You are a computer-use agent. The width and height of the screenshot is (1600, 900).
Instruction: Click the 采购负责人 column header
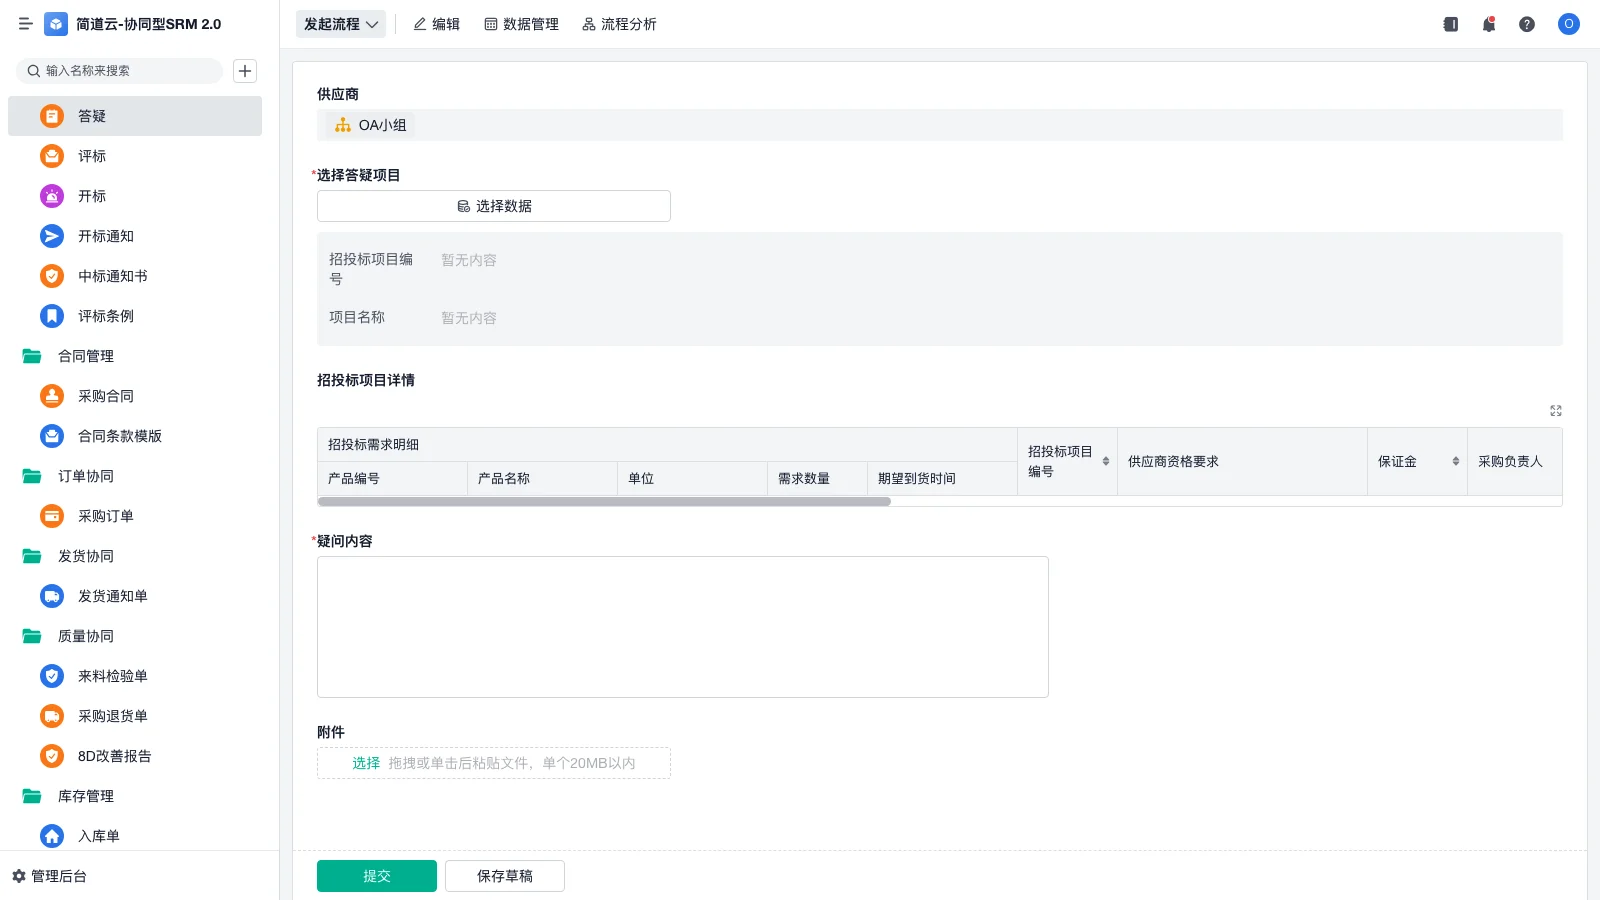click(1514, 461)
